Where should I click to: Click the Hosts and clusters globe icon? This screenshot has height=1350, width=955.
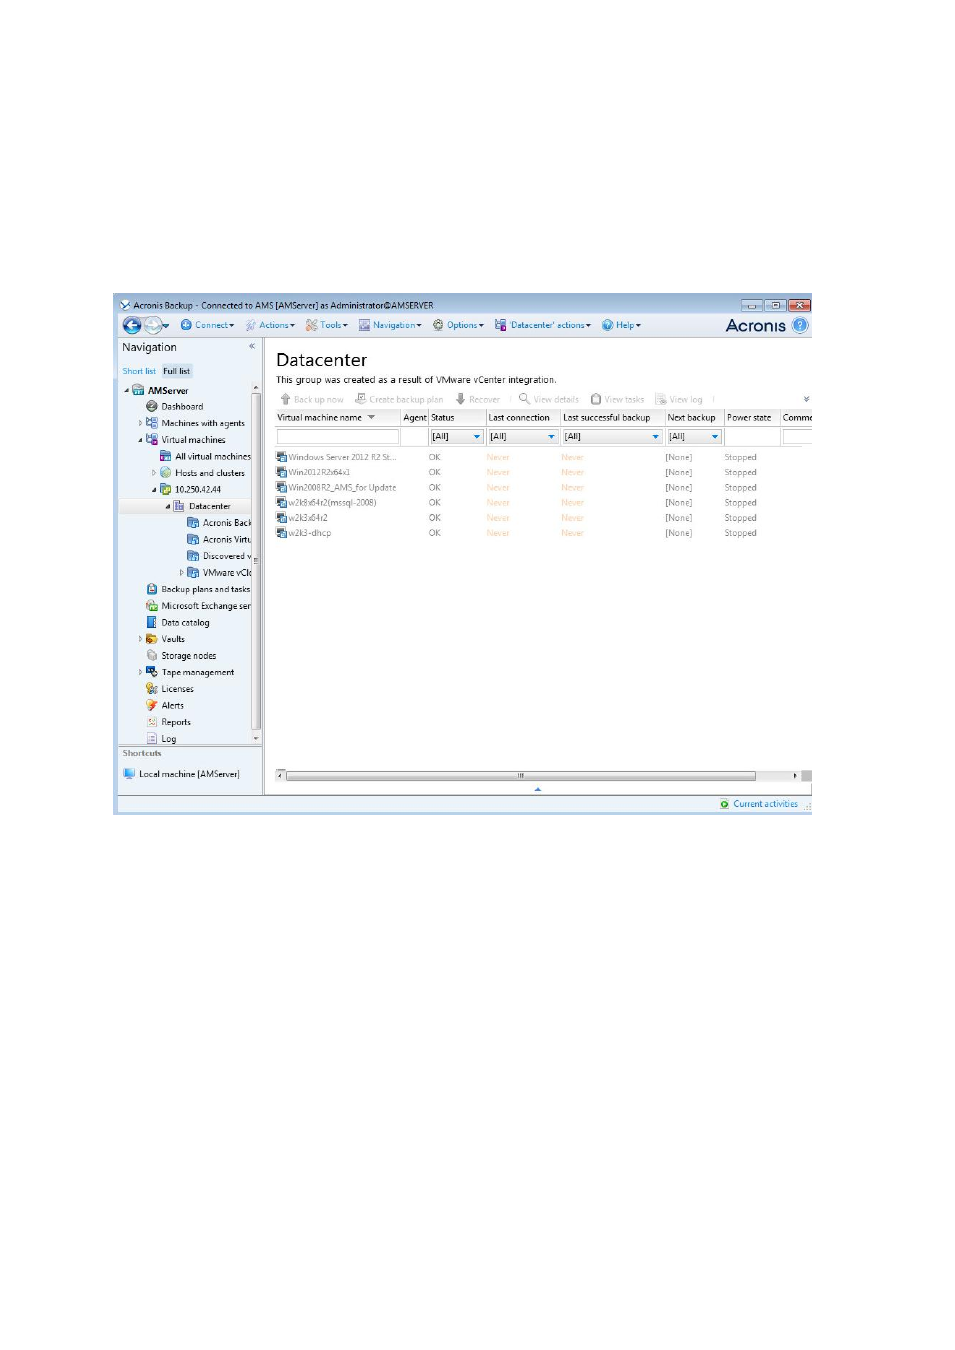click(x=166, y=472)
